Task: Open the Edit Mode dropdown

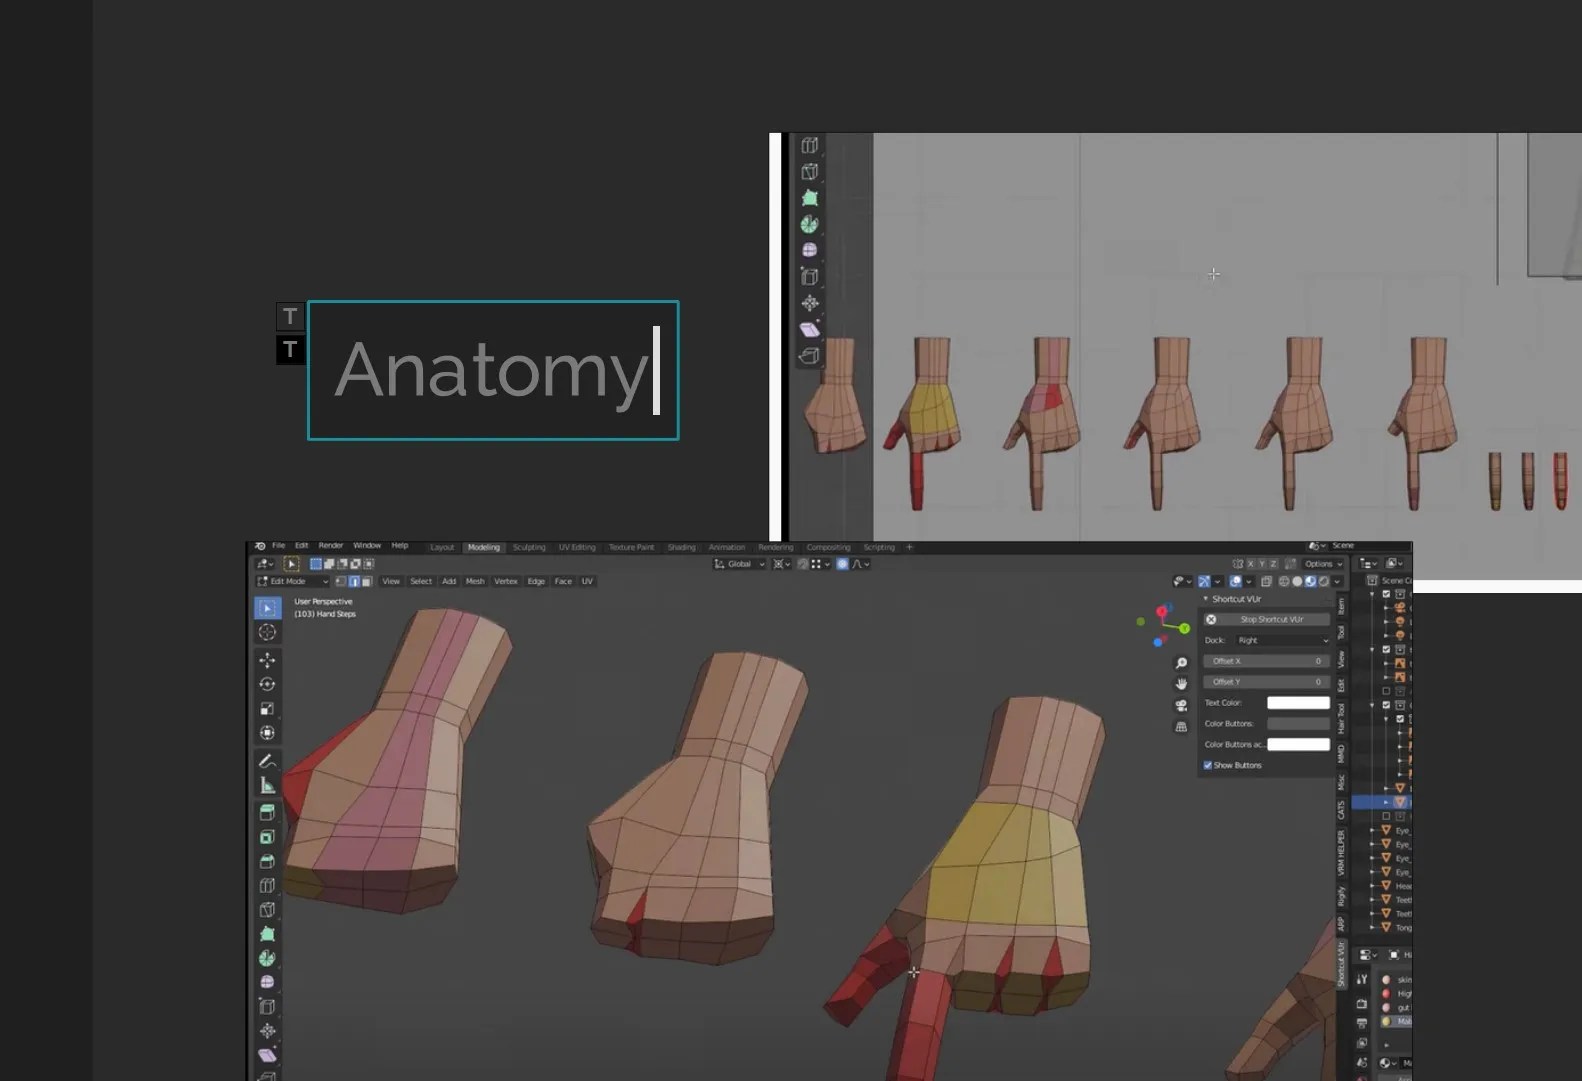Action: click(293, 581)
